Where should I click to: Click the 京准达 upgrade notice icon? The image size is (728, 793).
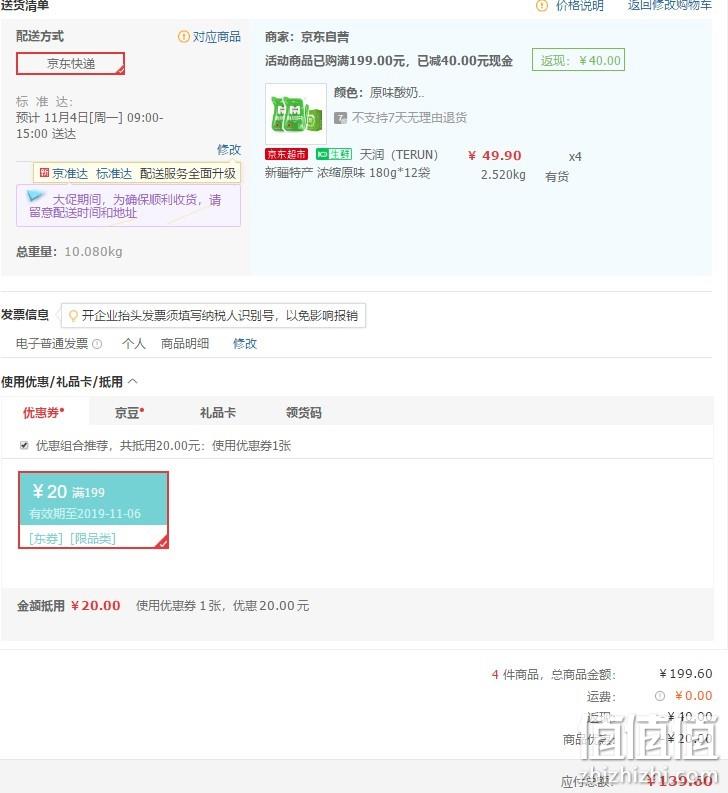click(x=44, y=173)
